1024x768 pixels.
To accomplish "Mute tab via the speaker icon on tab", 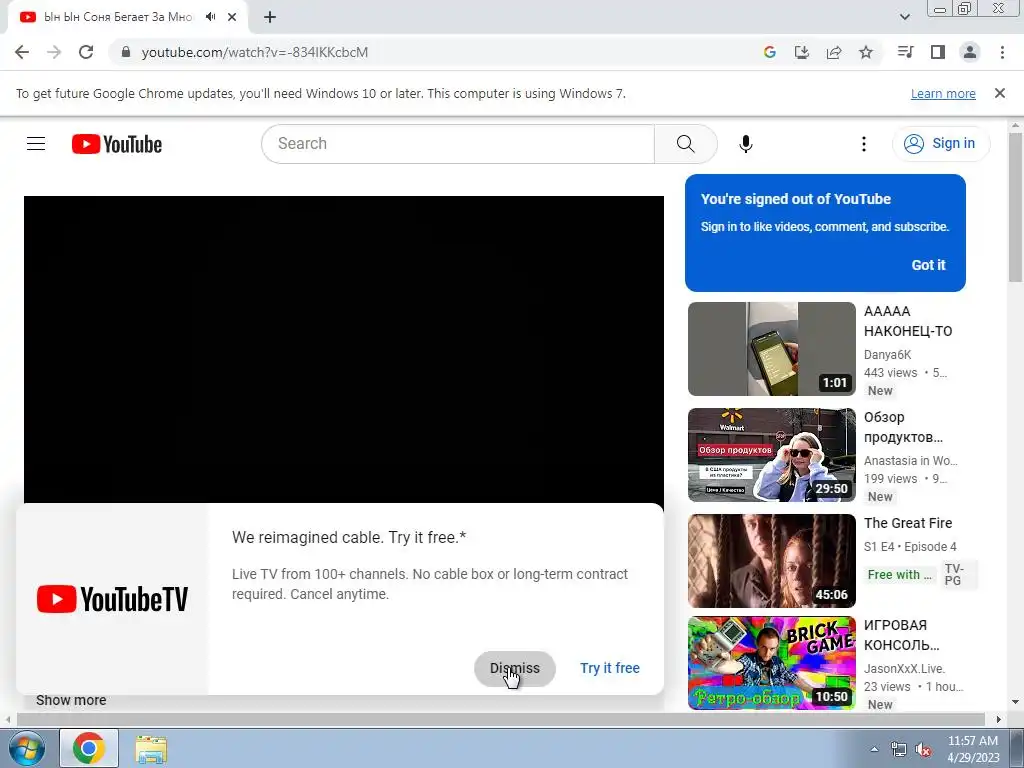I will coord(210,17).
